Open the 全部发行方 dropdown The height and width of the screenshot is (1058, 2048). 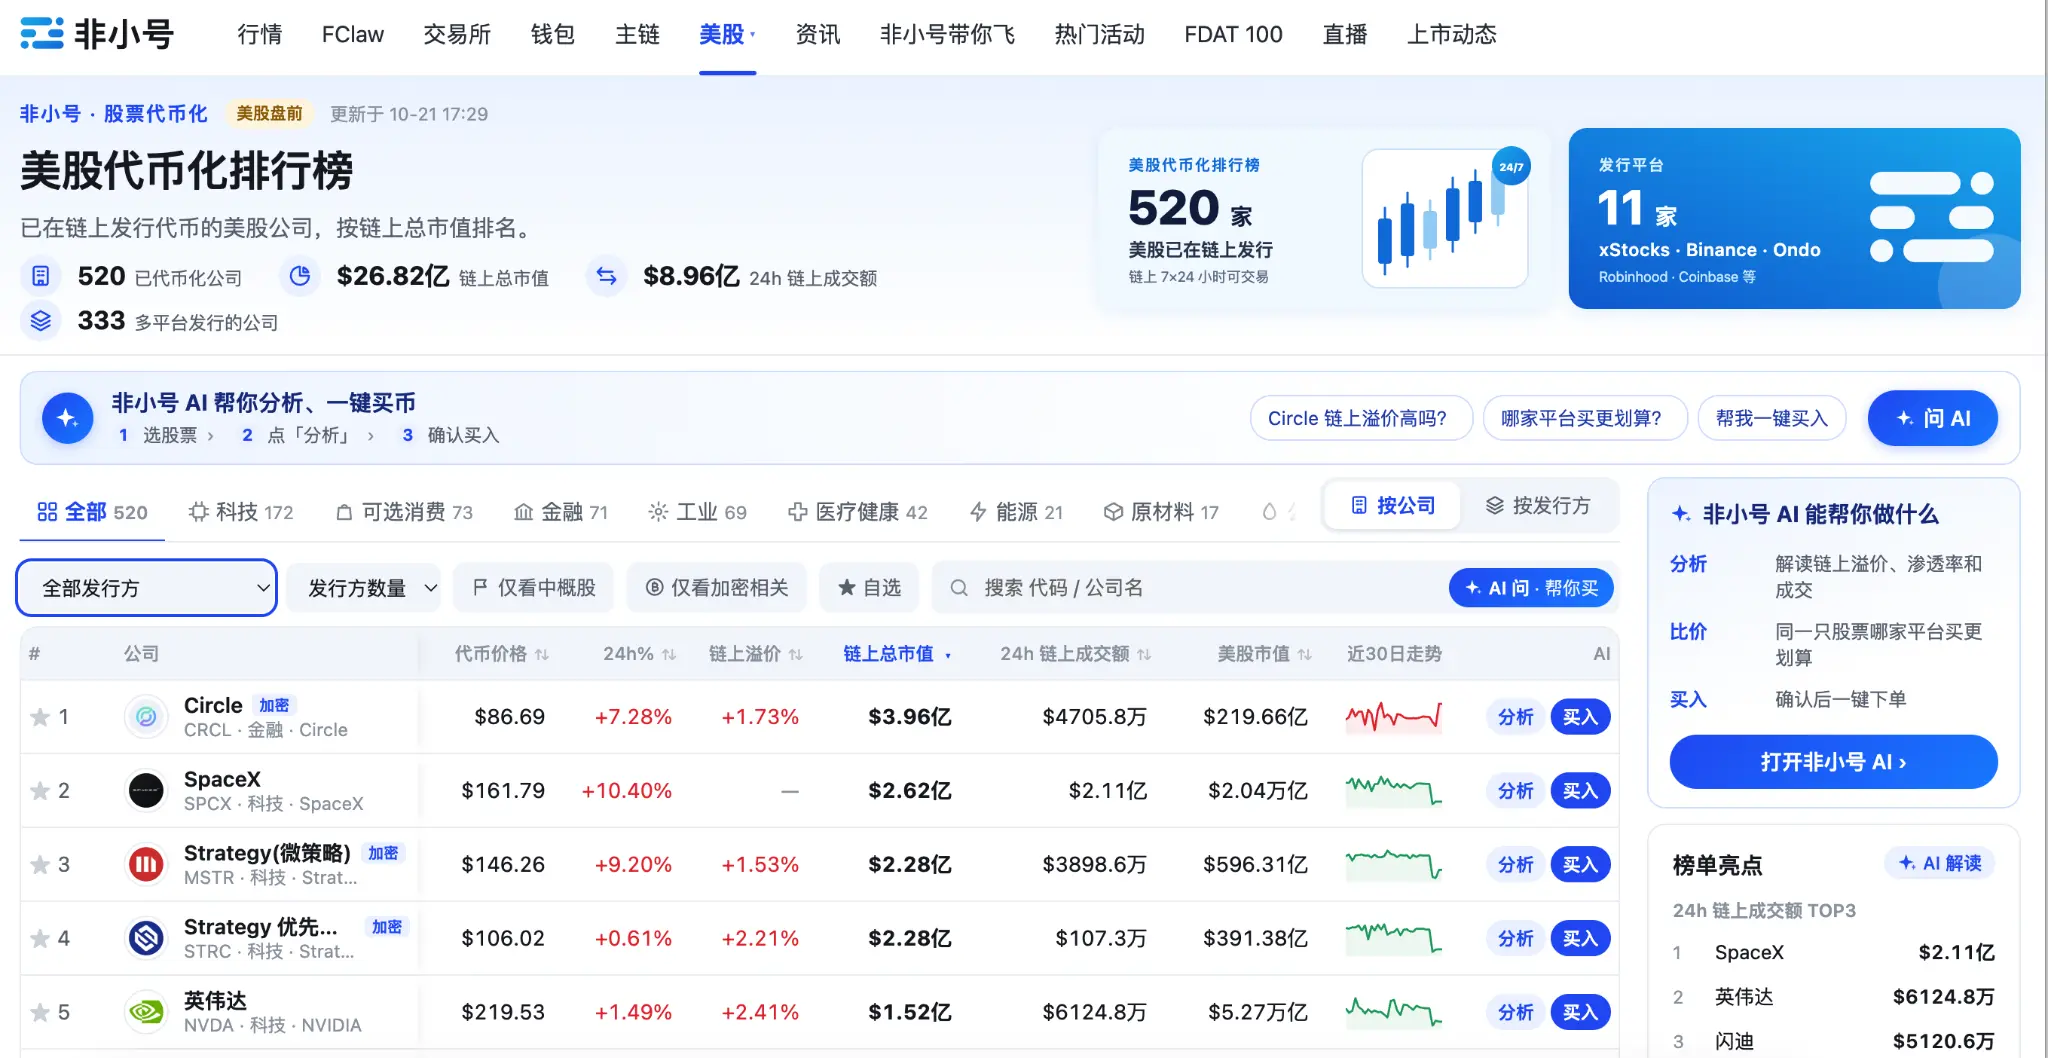click(147, 588)
